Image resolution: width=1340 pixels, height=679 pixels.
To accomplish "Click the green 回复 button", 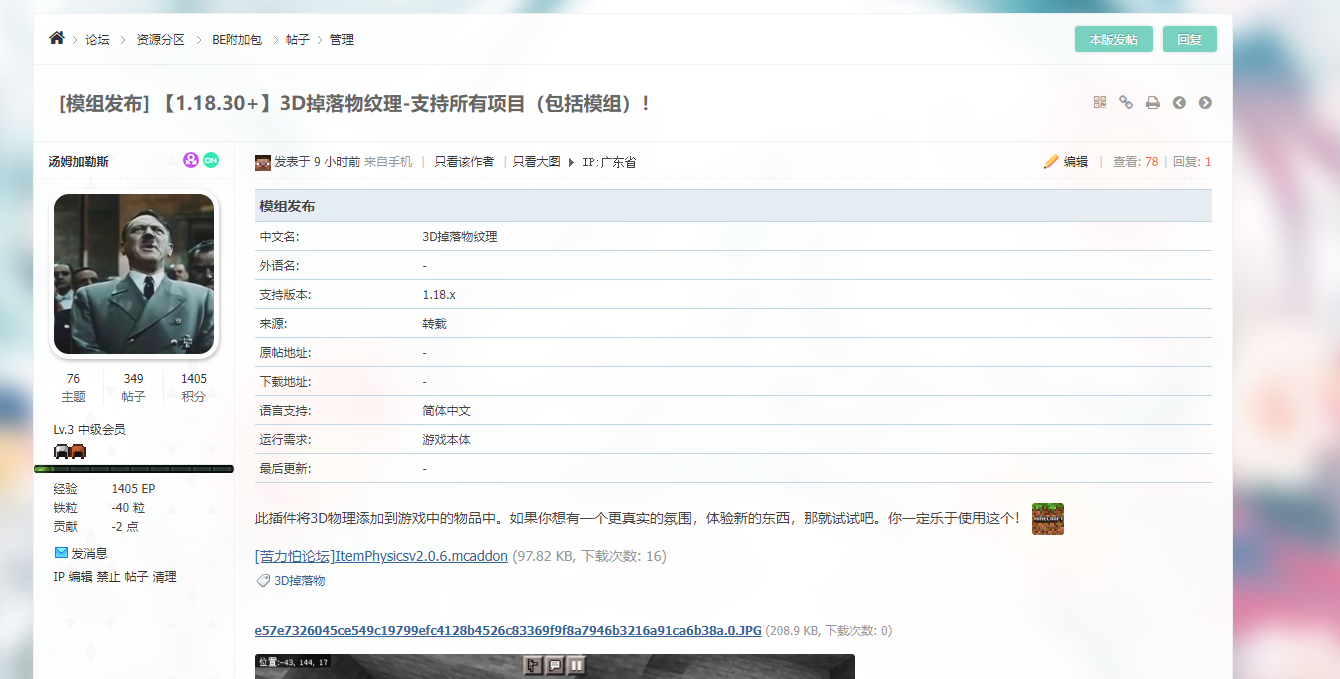I will pyautogui.click(x=1190, y=39).
